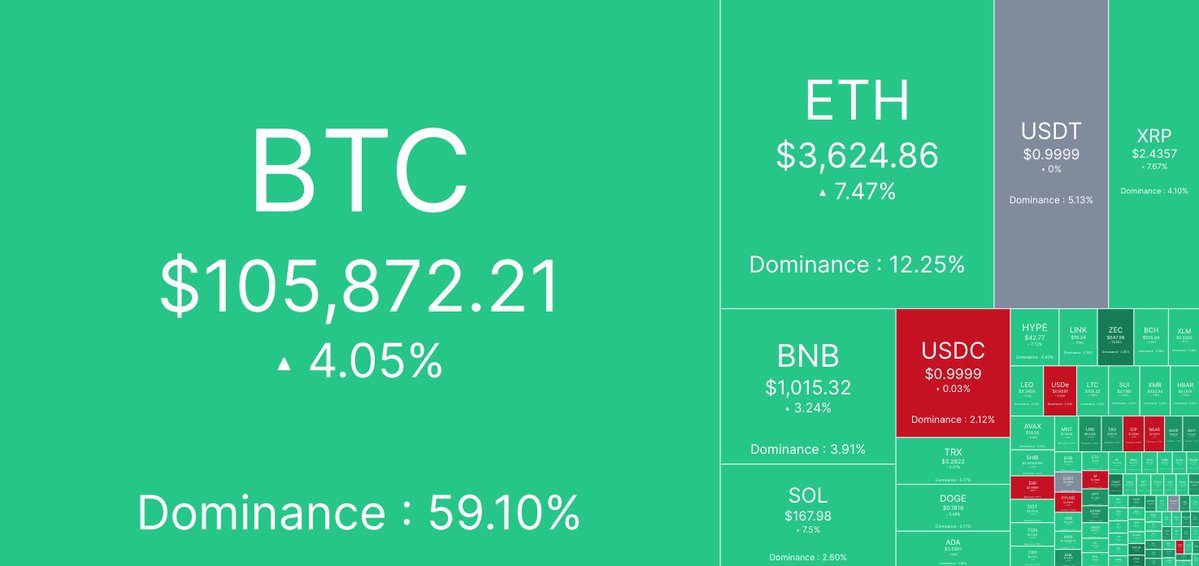This screenshot has height=566, width=1199.
Task: Click the XRP tile
Action: coord(1154,154)
